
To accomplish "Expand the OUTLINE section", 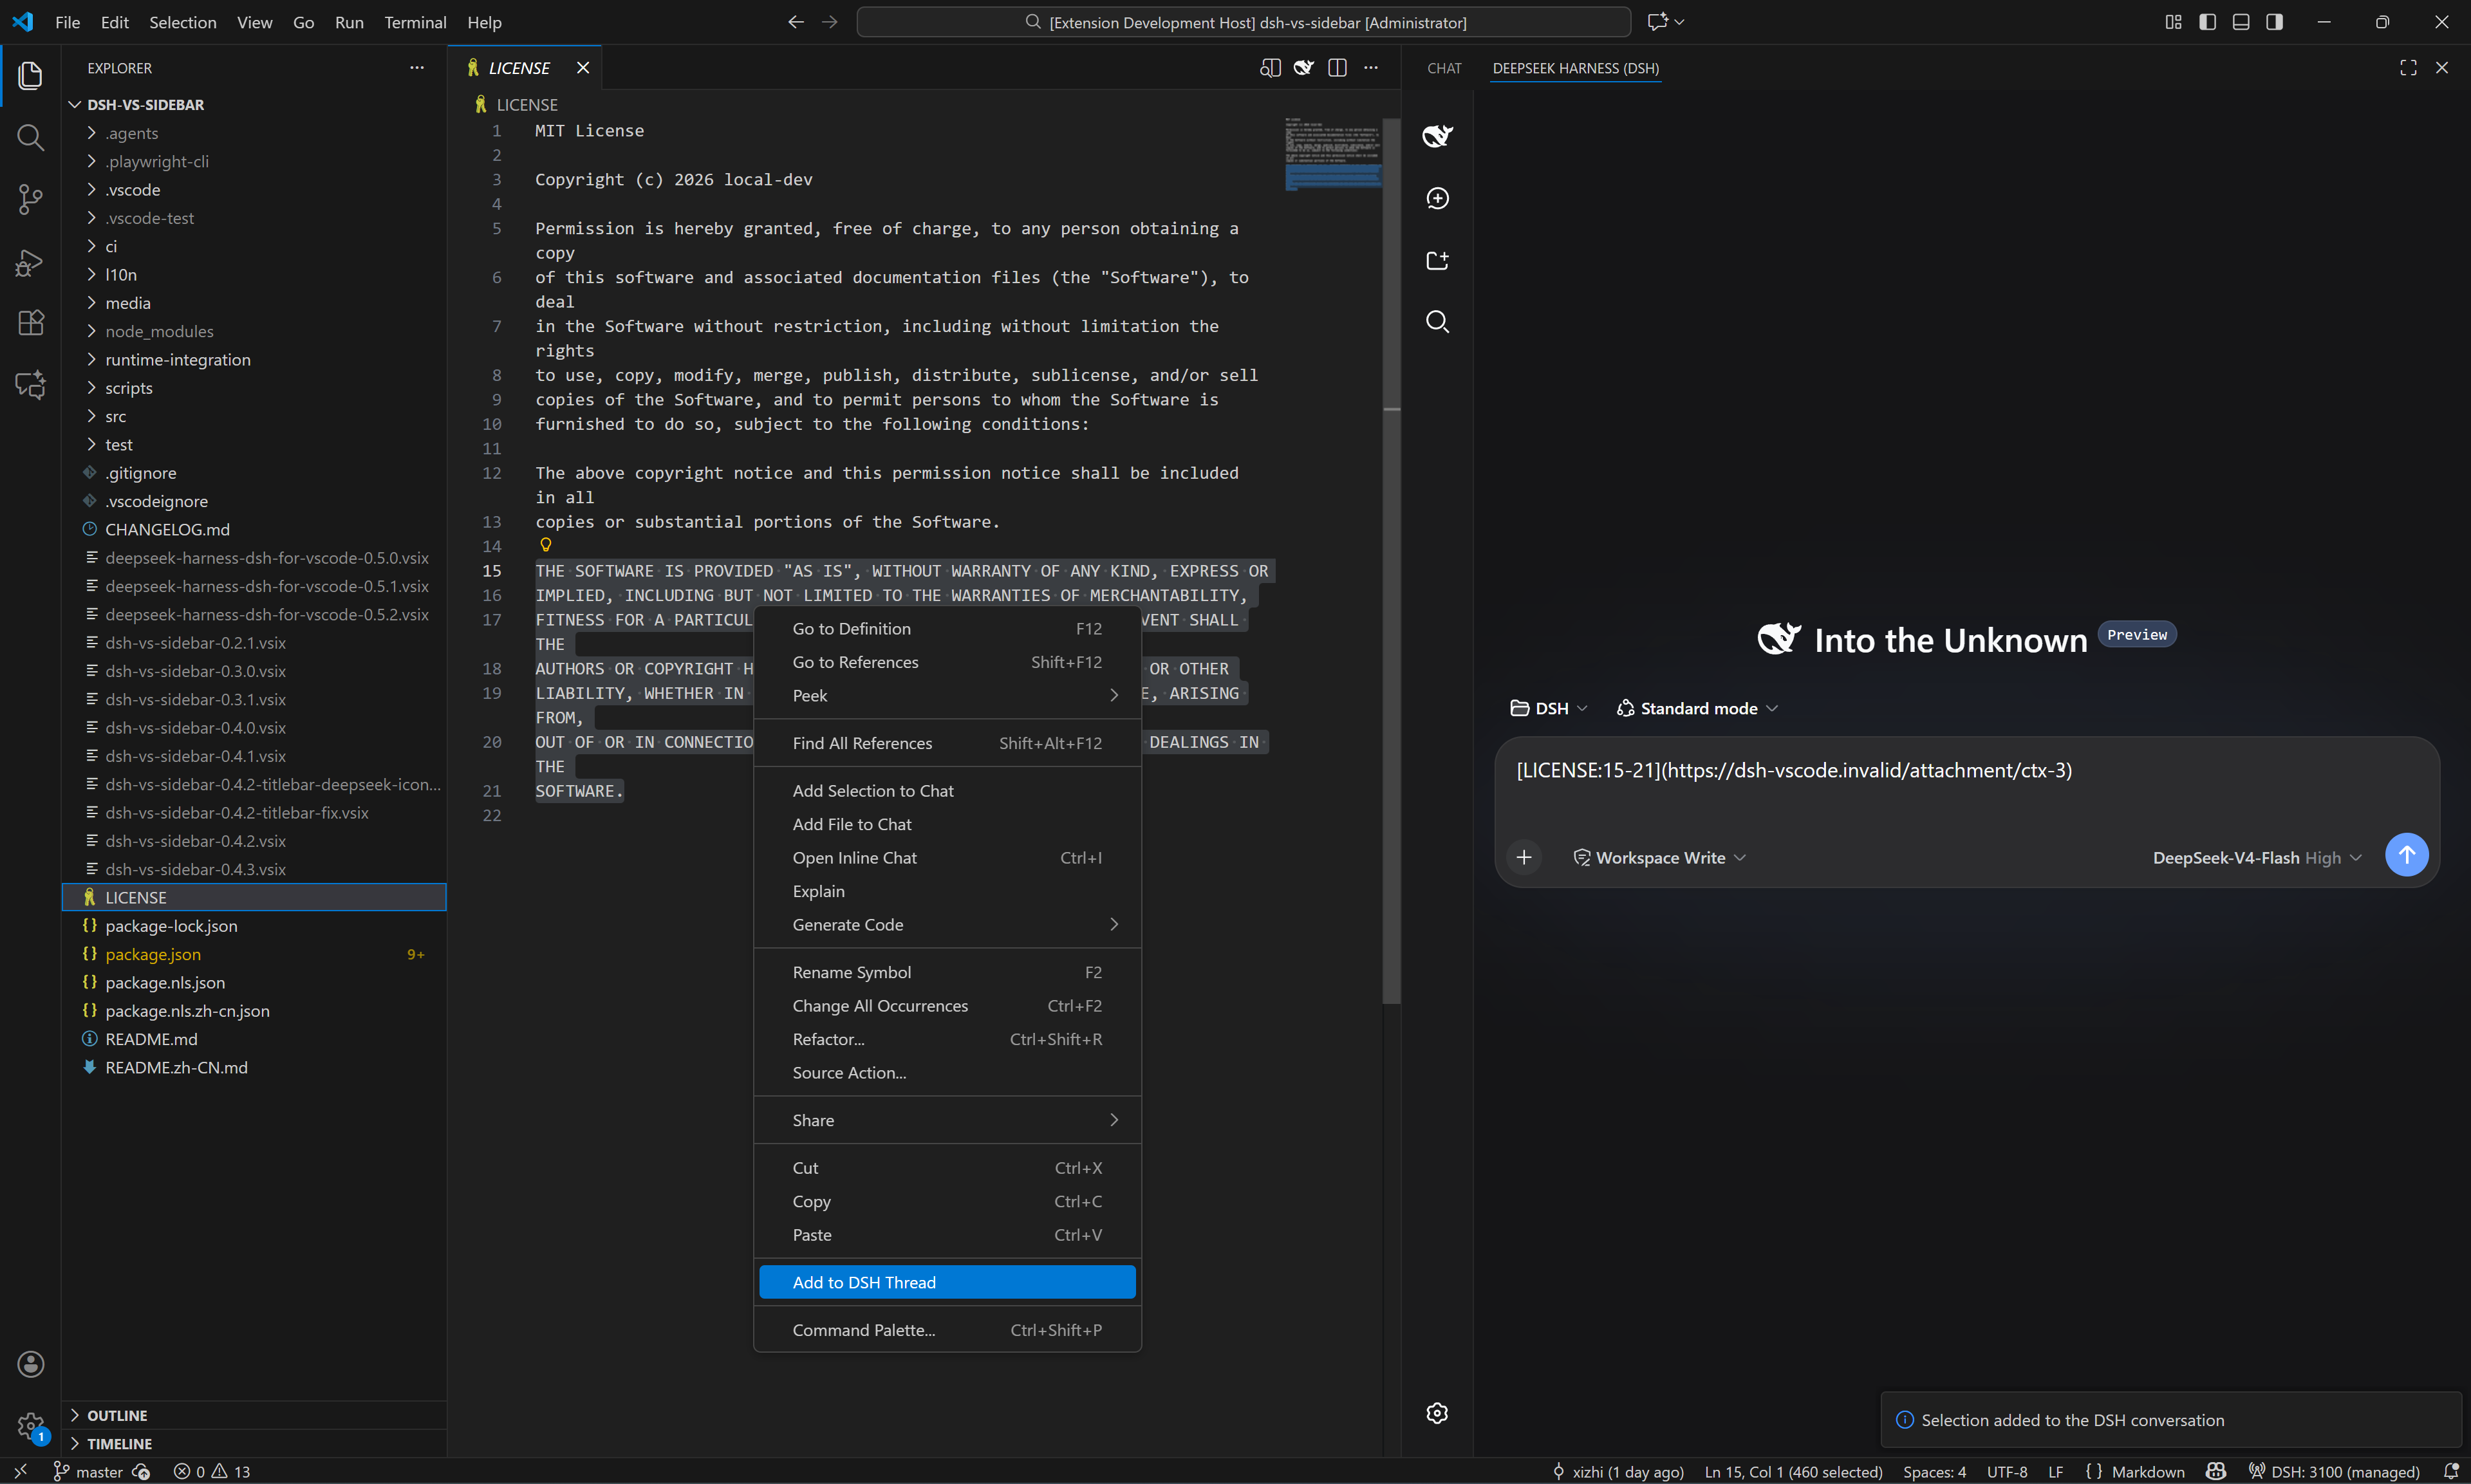I will (x=254, y=1415).
